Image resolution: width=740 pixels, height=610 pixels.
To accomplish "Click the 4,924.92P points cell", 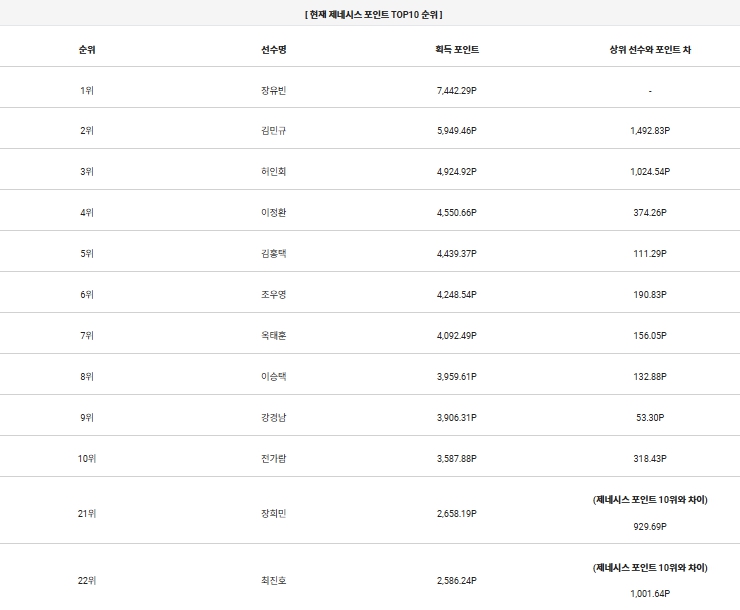I will [x=457, y=171].
